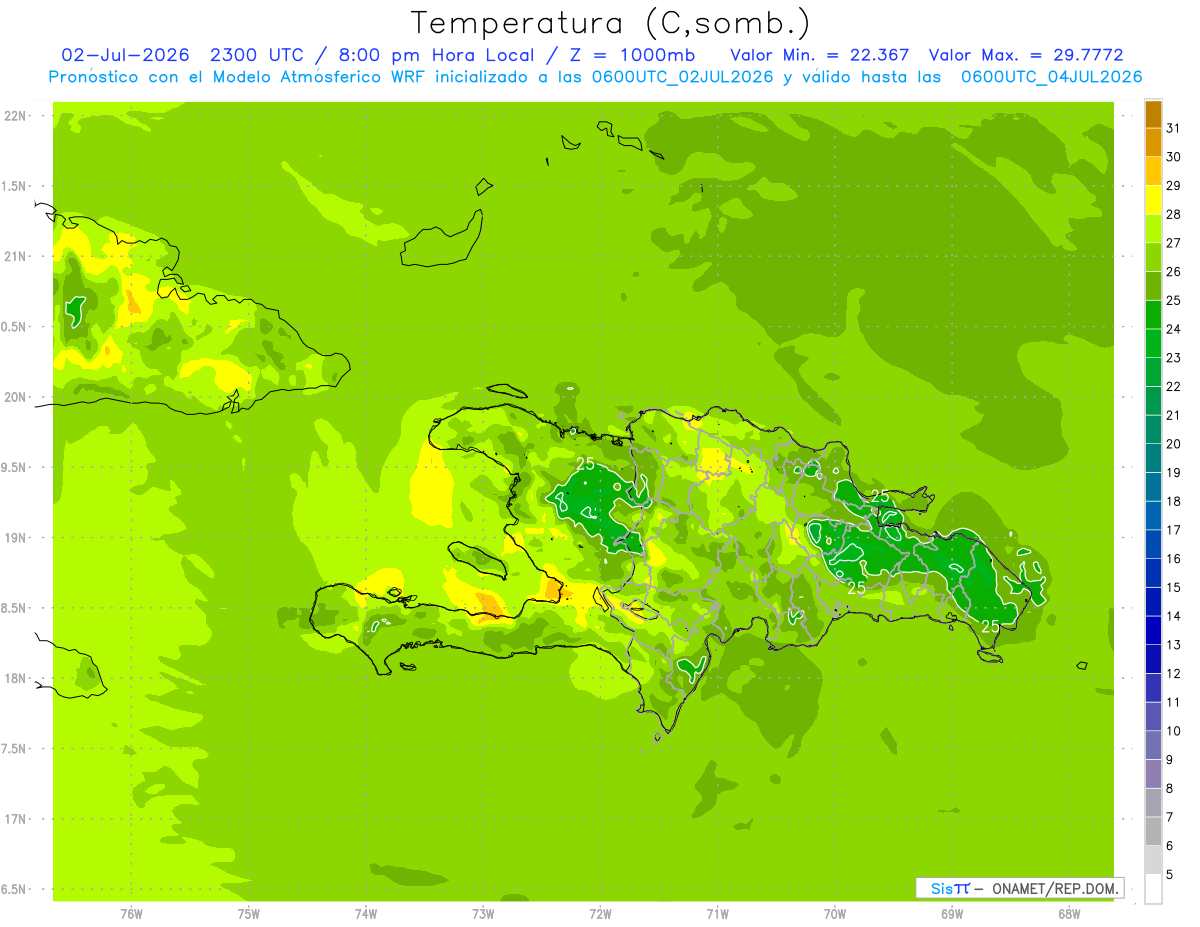The image size is (1200, 927).
Task: Pick the yellow legend band between 28 and 29
Action: click(1153, 200)
